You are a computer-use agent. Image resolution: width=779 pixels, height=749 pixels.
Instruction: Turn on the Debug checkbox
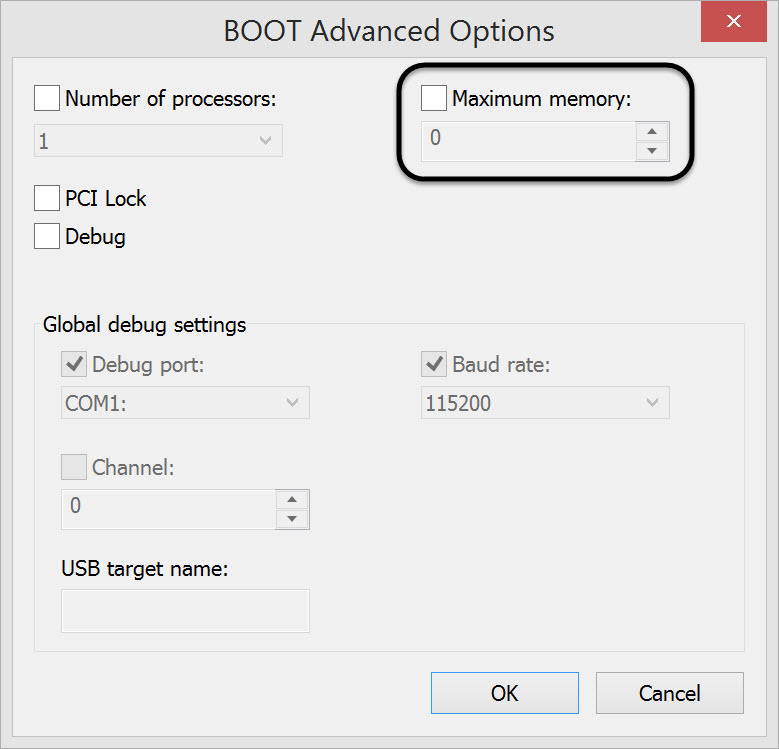[x=47, y=237]
